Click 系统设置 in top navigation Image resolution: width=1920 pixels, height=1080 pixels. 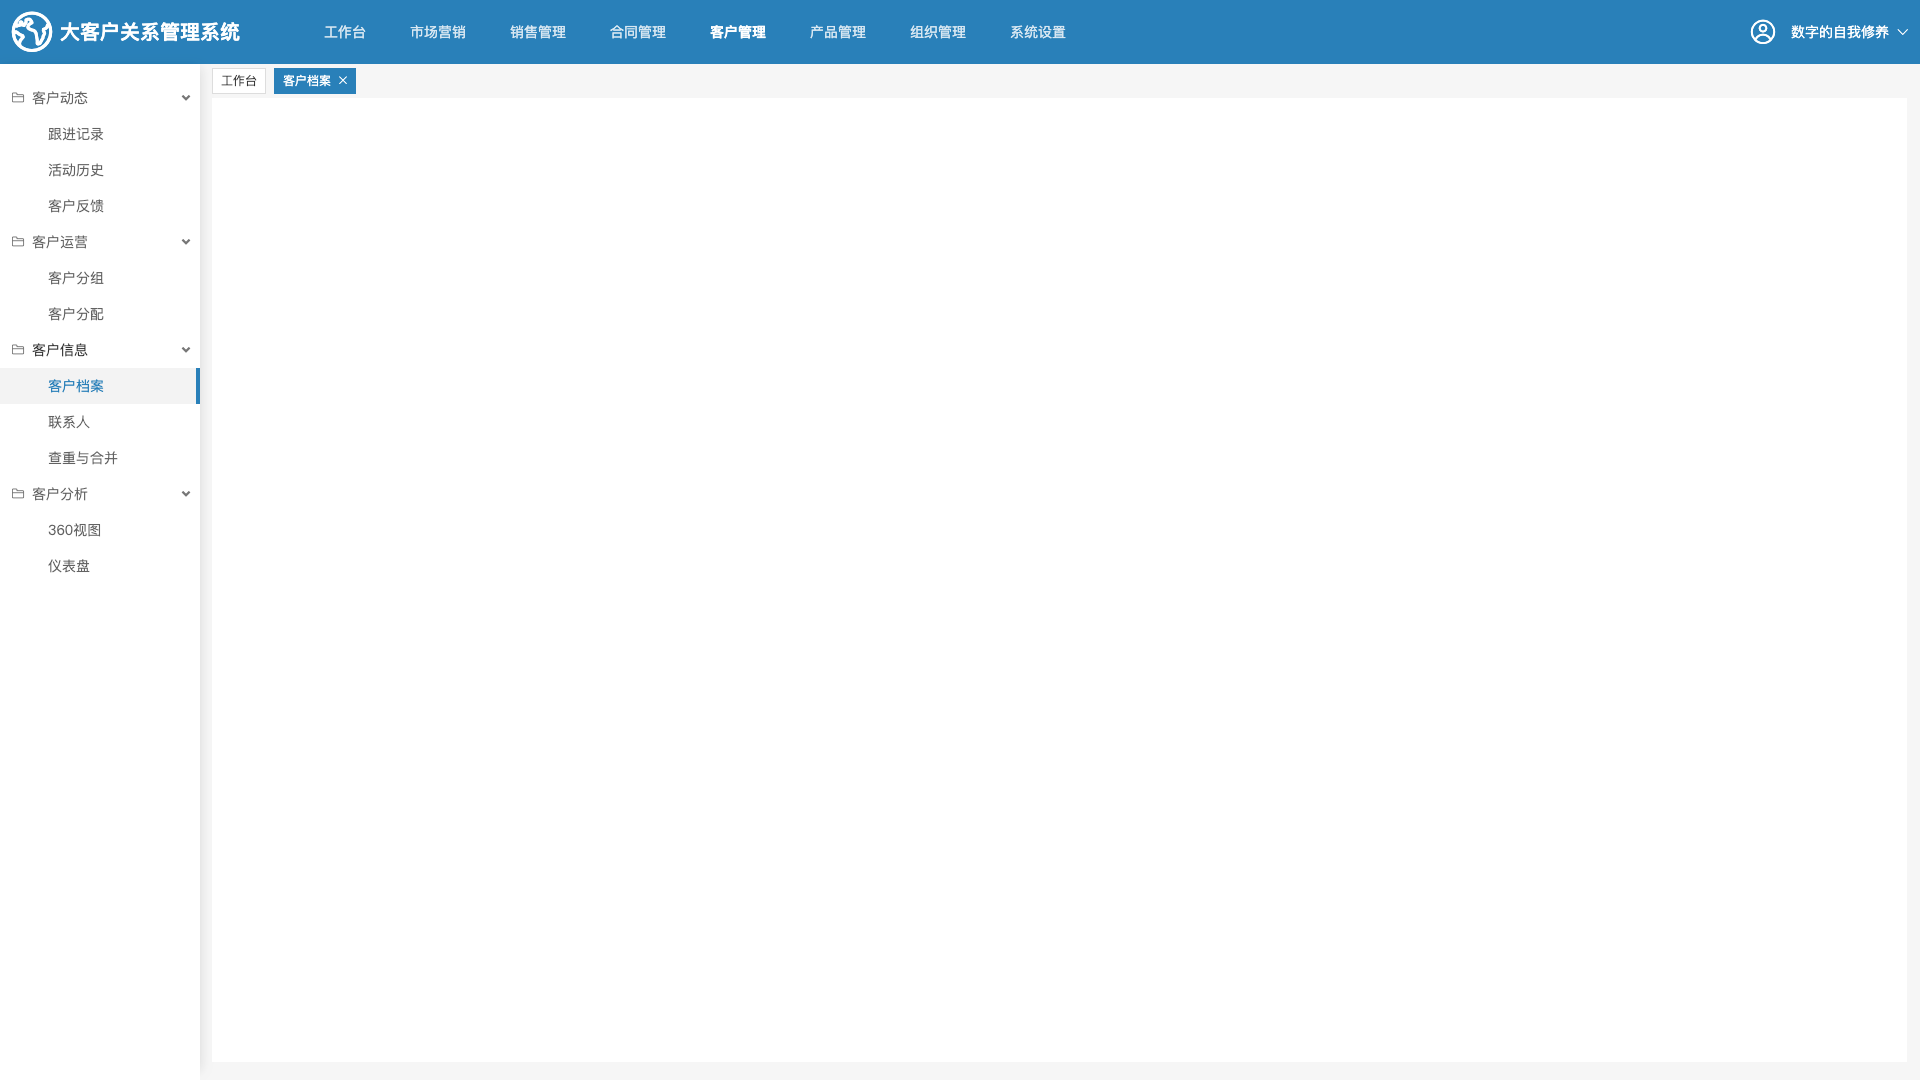(1038, 32)
